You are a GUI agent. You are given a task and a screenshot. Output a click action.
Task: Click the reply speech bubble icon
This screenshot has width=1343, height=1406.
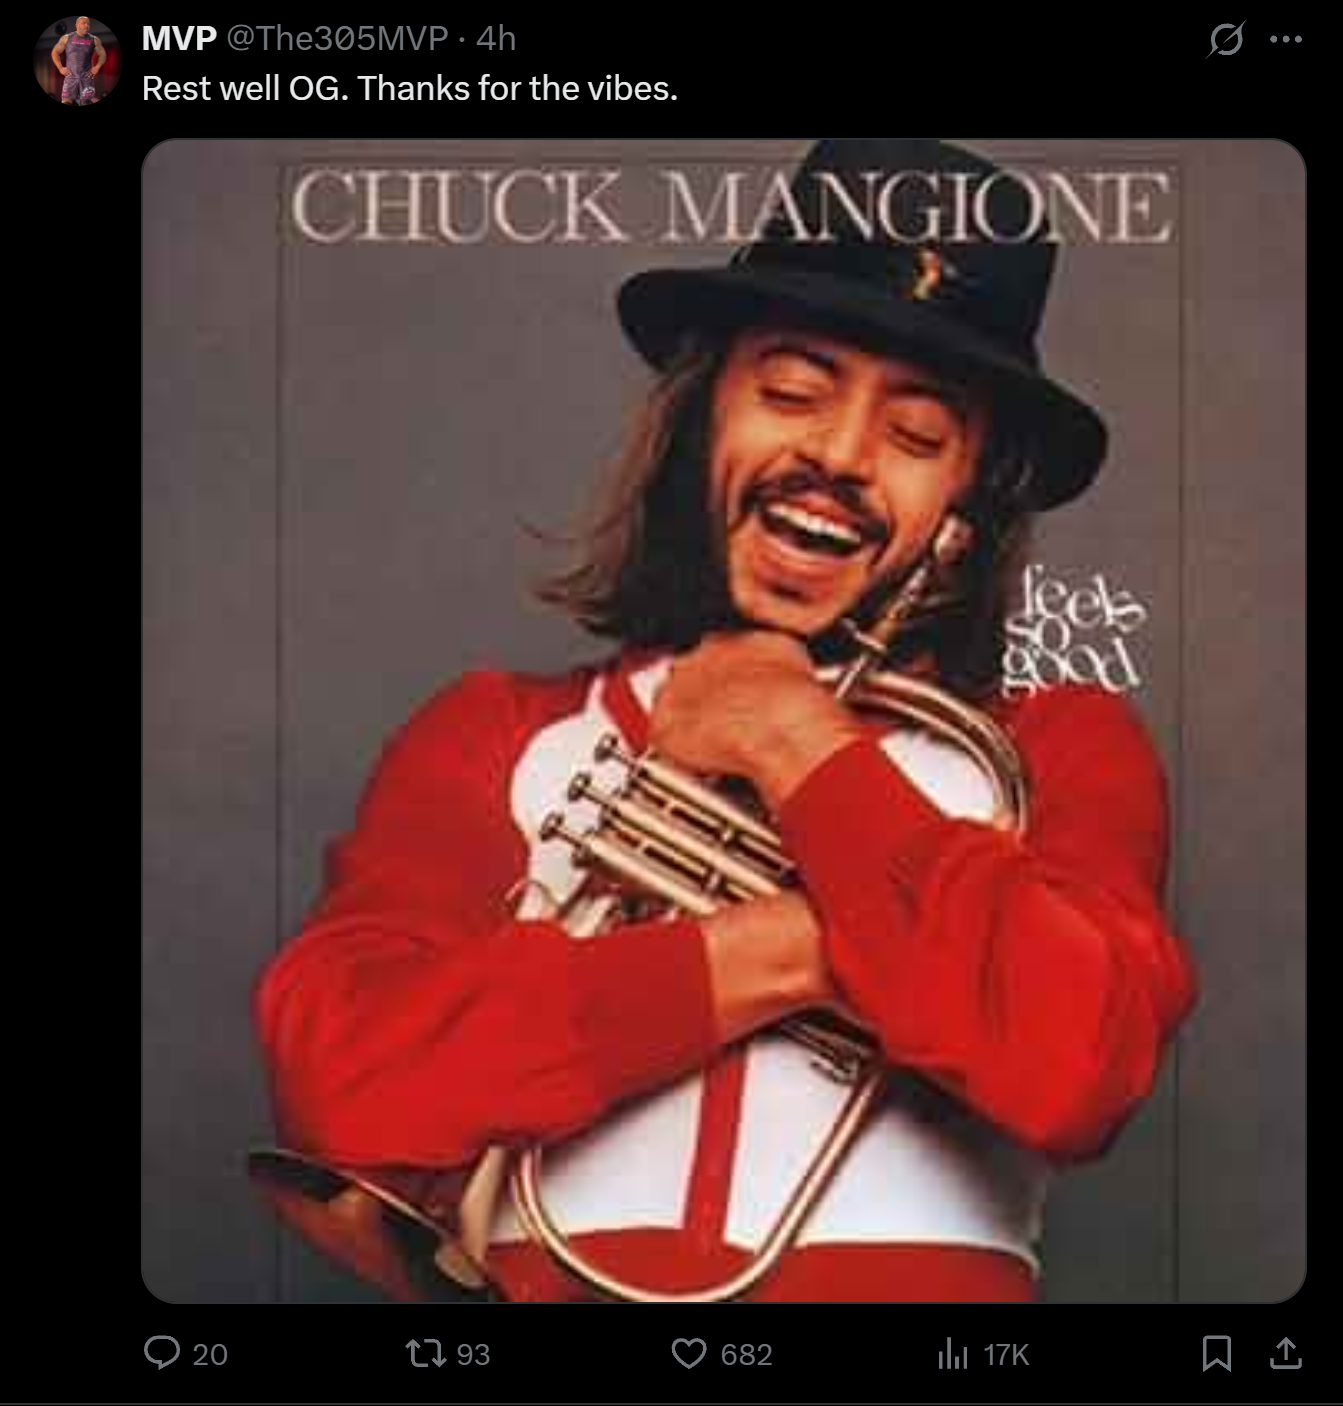(160, 1353)
